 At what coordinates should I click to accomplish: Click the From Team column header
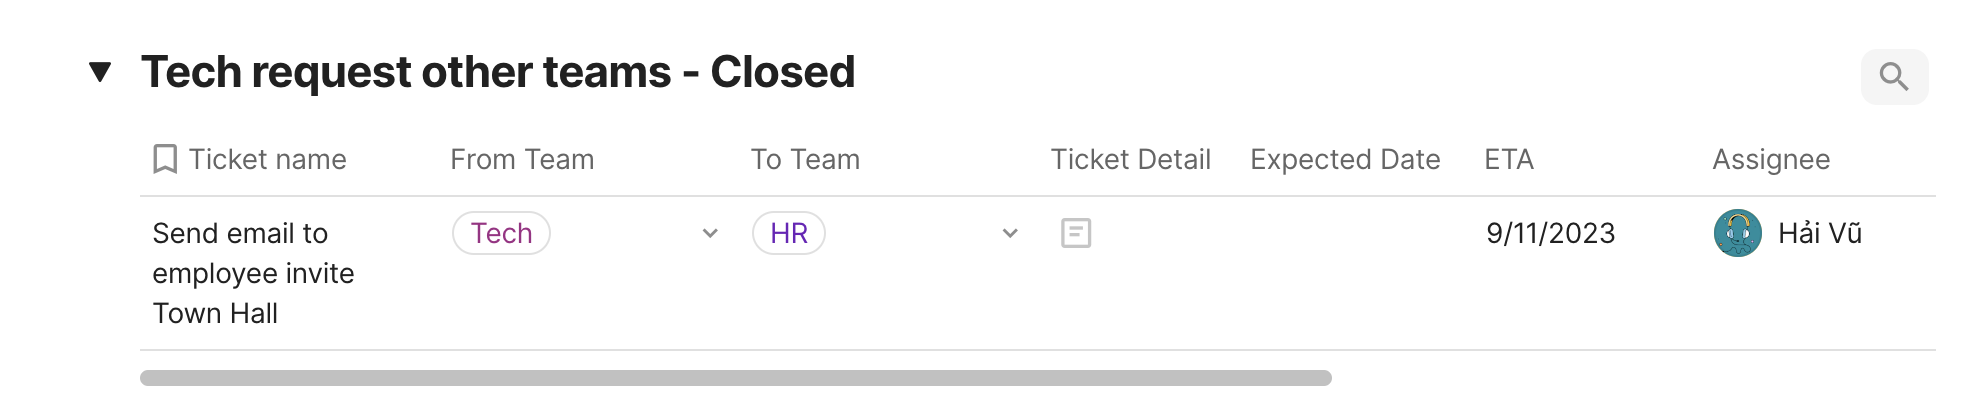coord(522,159)
